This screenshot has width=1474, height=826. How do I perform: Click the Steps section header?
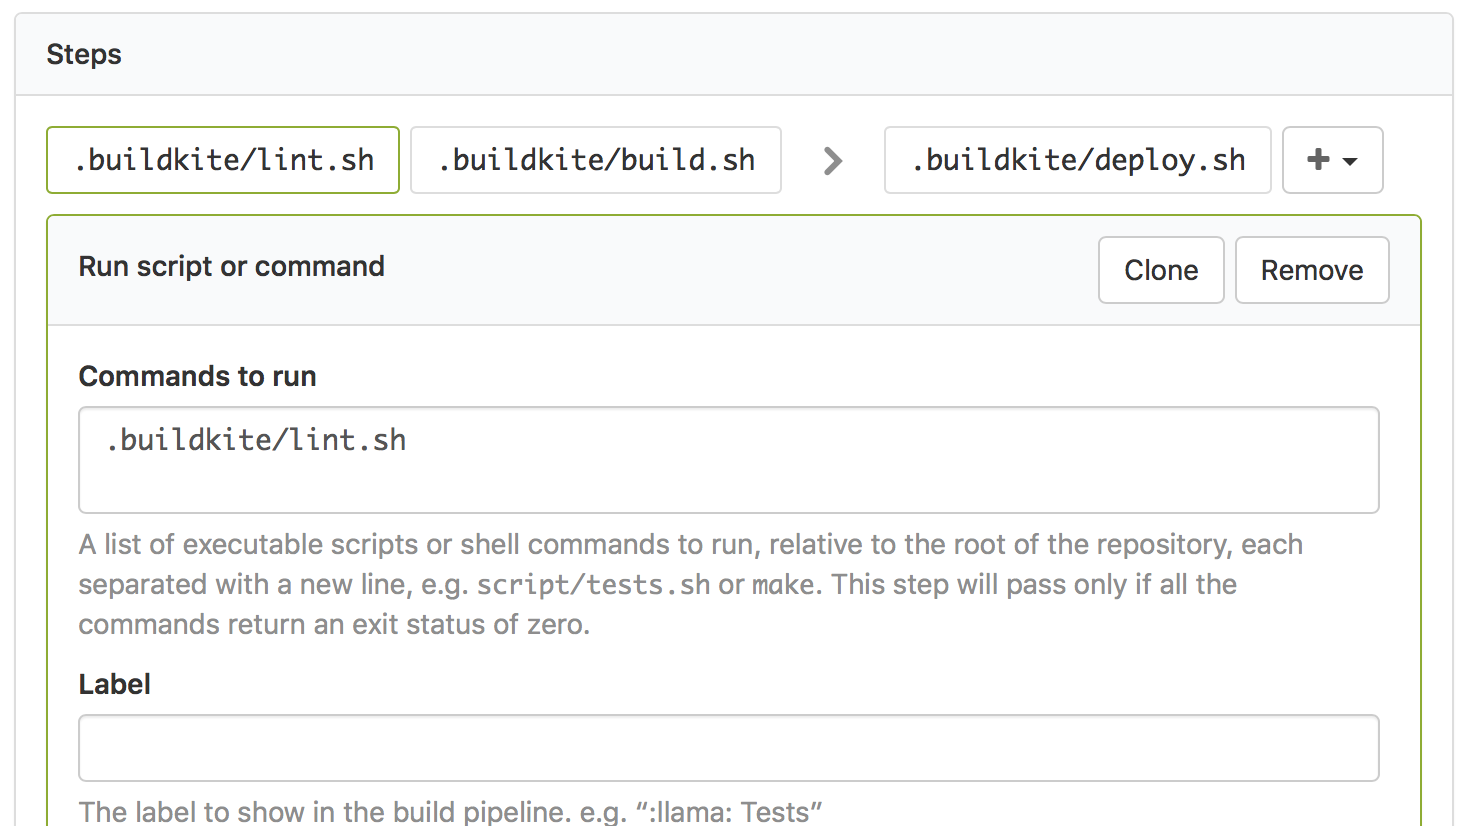84,54
